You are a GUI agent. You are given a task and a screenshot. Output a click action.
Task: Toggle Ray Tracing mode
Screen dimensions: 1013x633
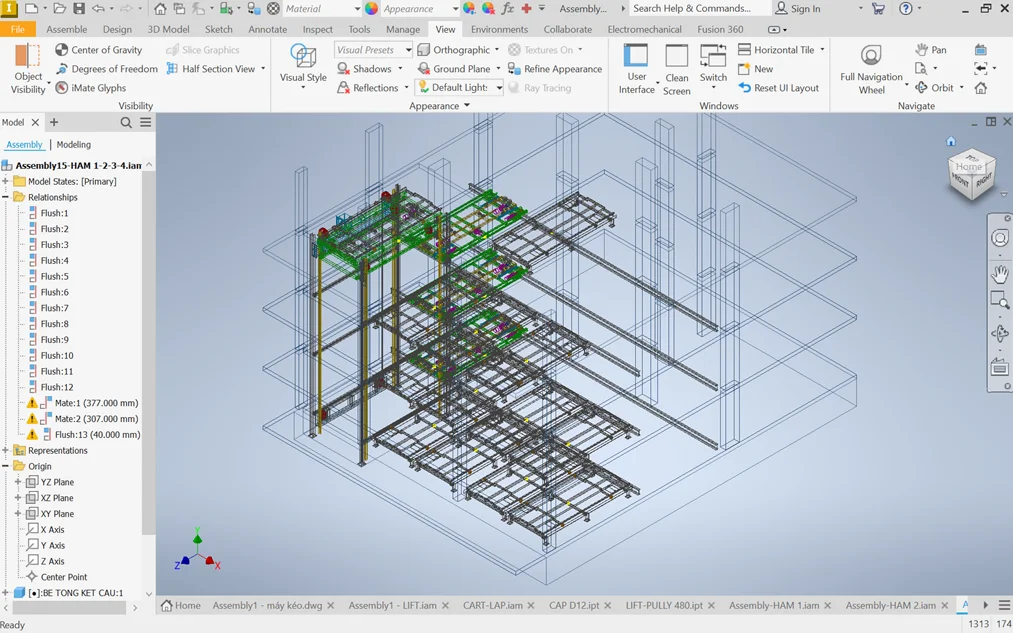539,88
